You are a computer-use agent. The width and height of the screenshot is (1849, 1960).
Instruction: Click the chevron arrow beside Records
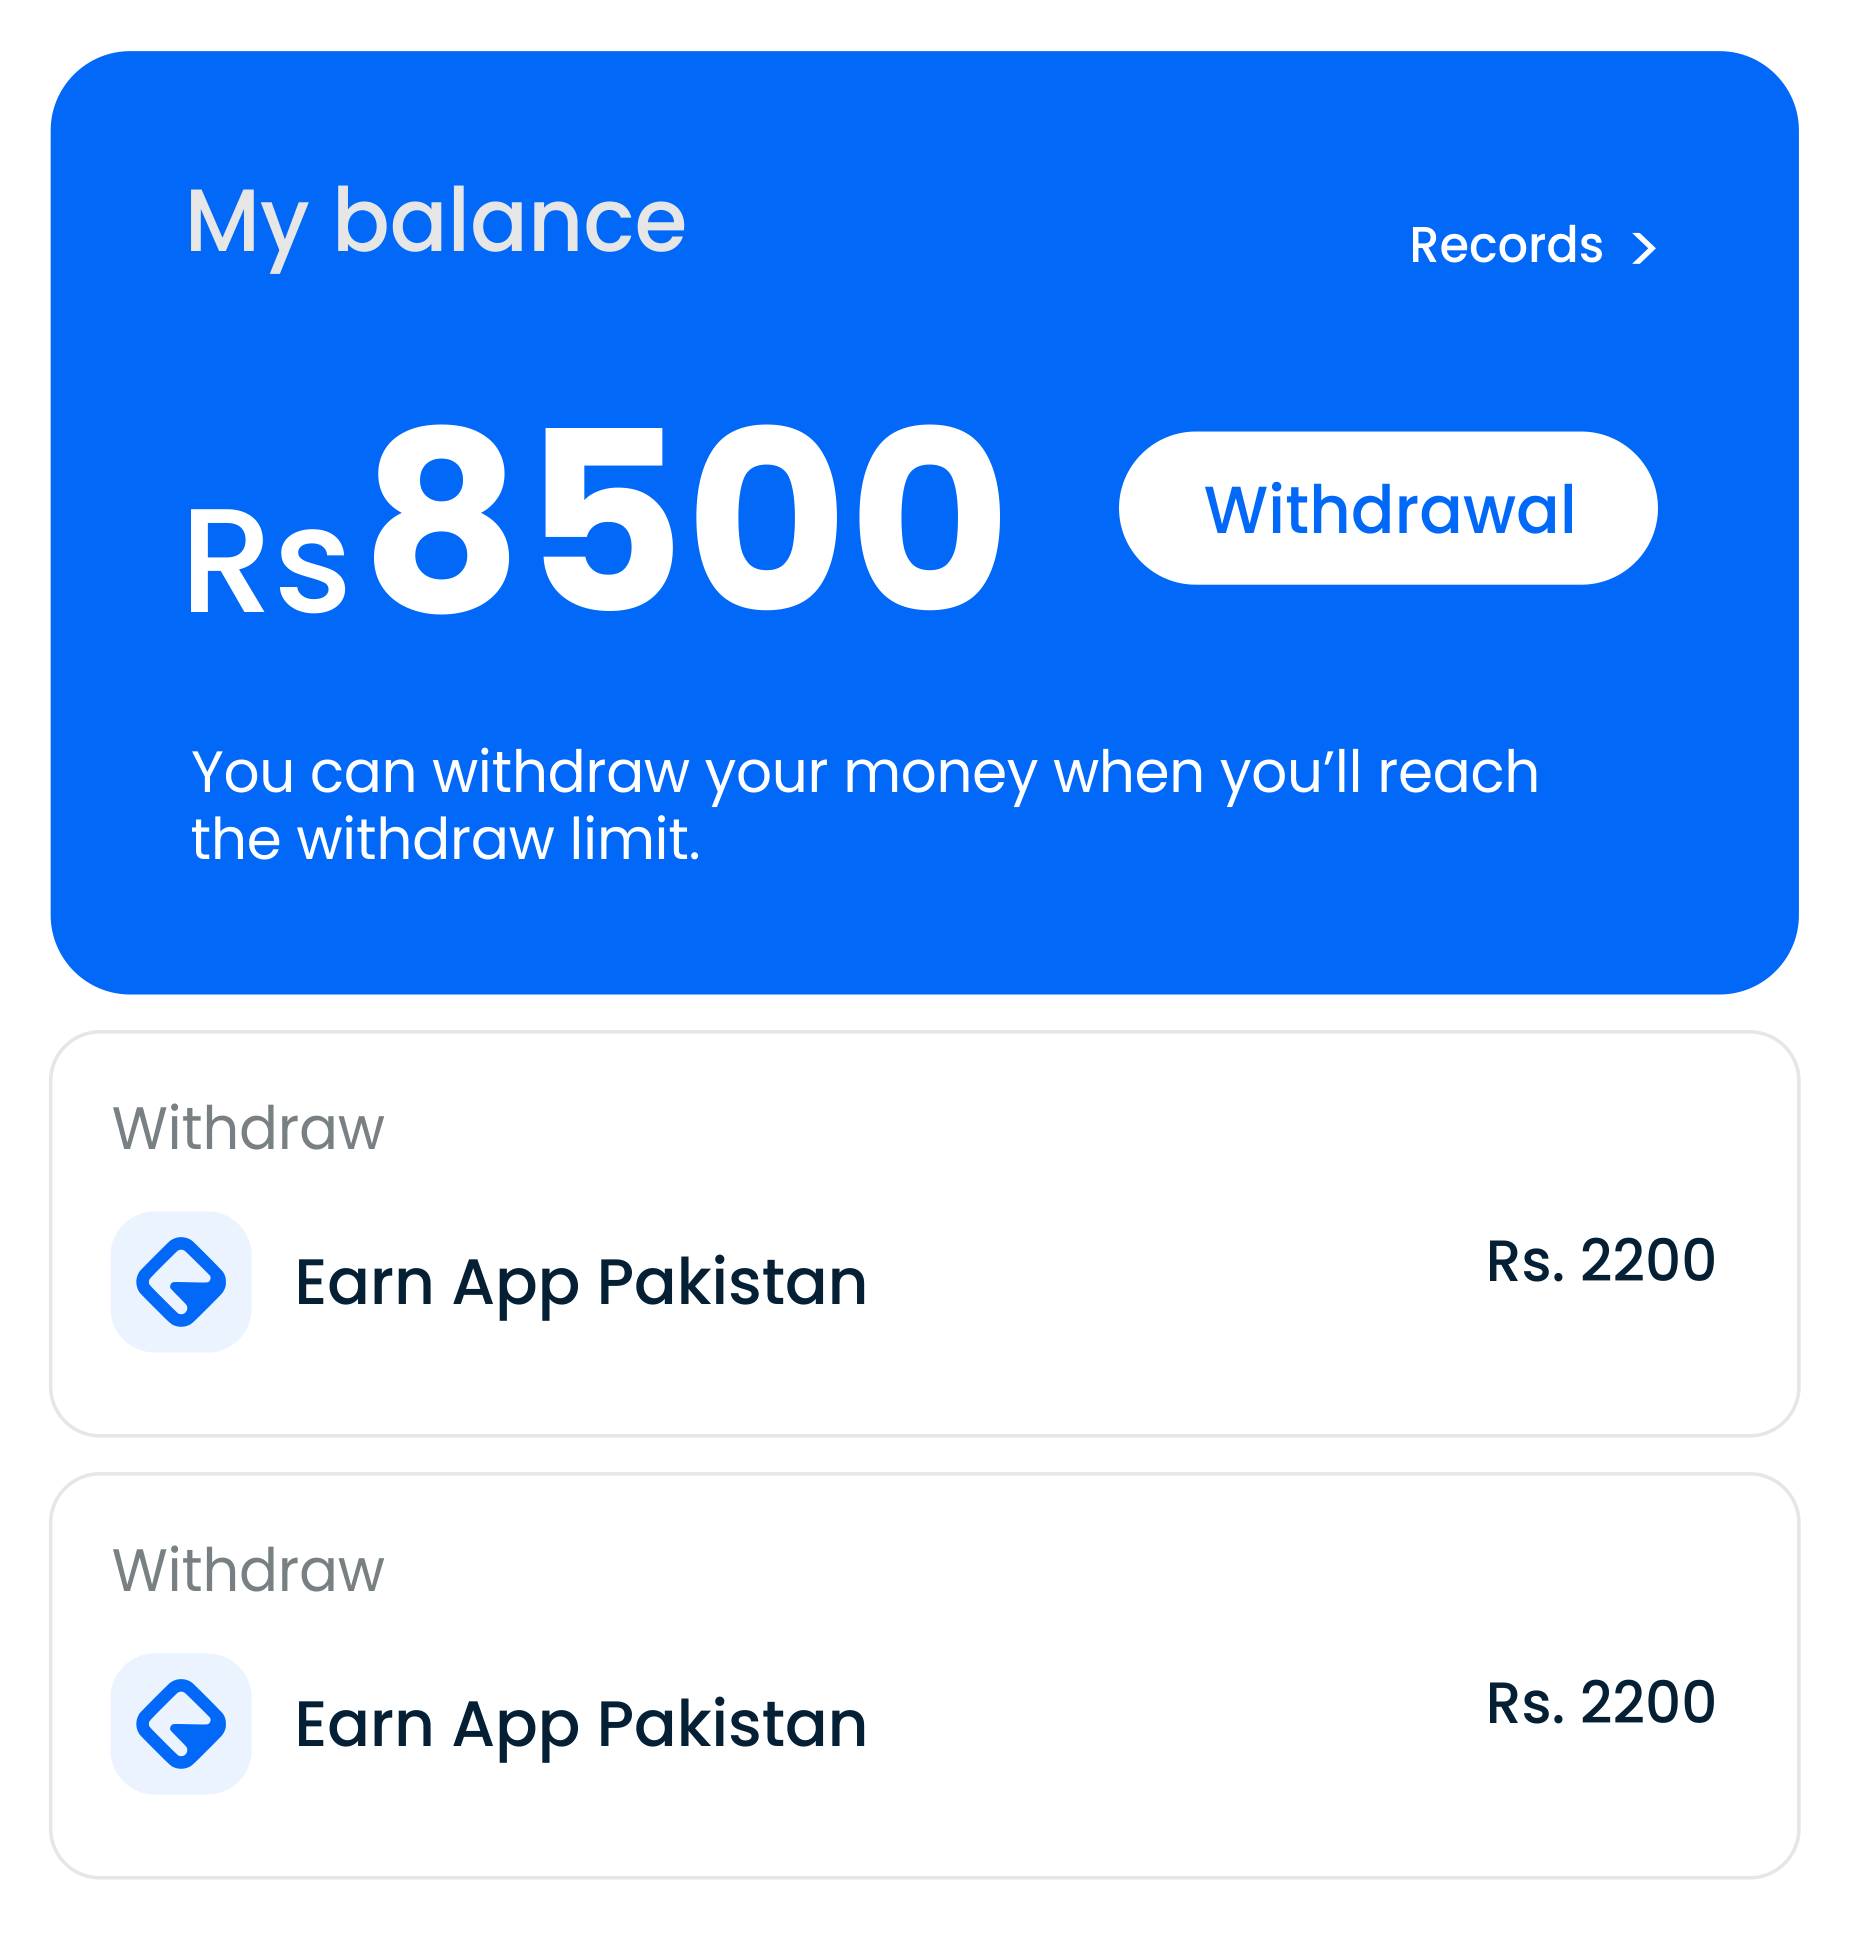[1644, 248]
